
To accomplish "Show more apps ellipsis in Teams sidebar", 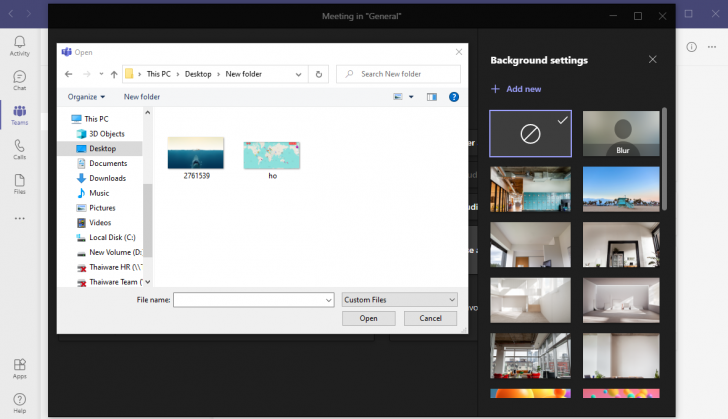I will tap(20, 218).
